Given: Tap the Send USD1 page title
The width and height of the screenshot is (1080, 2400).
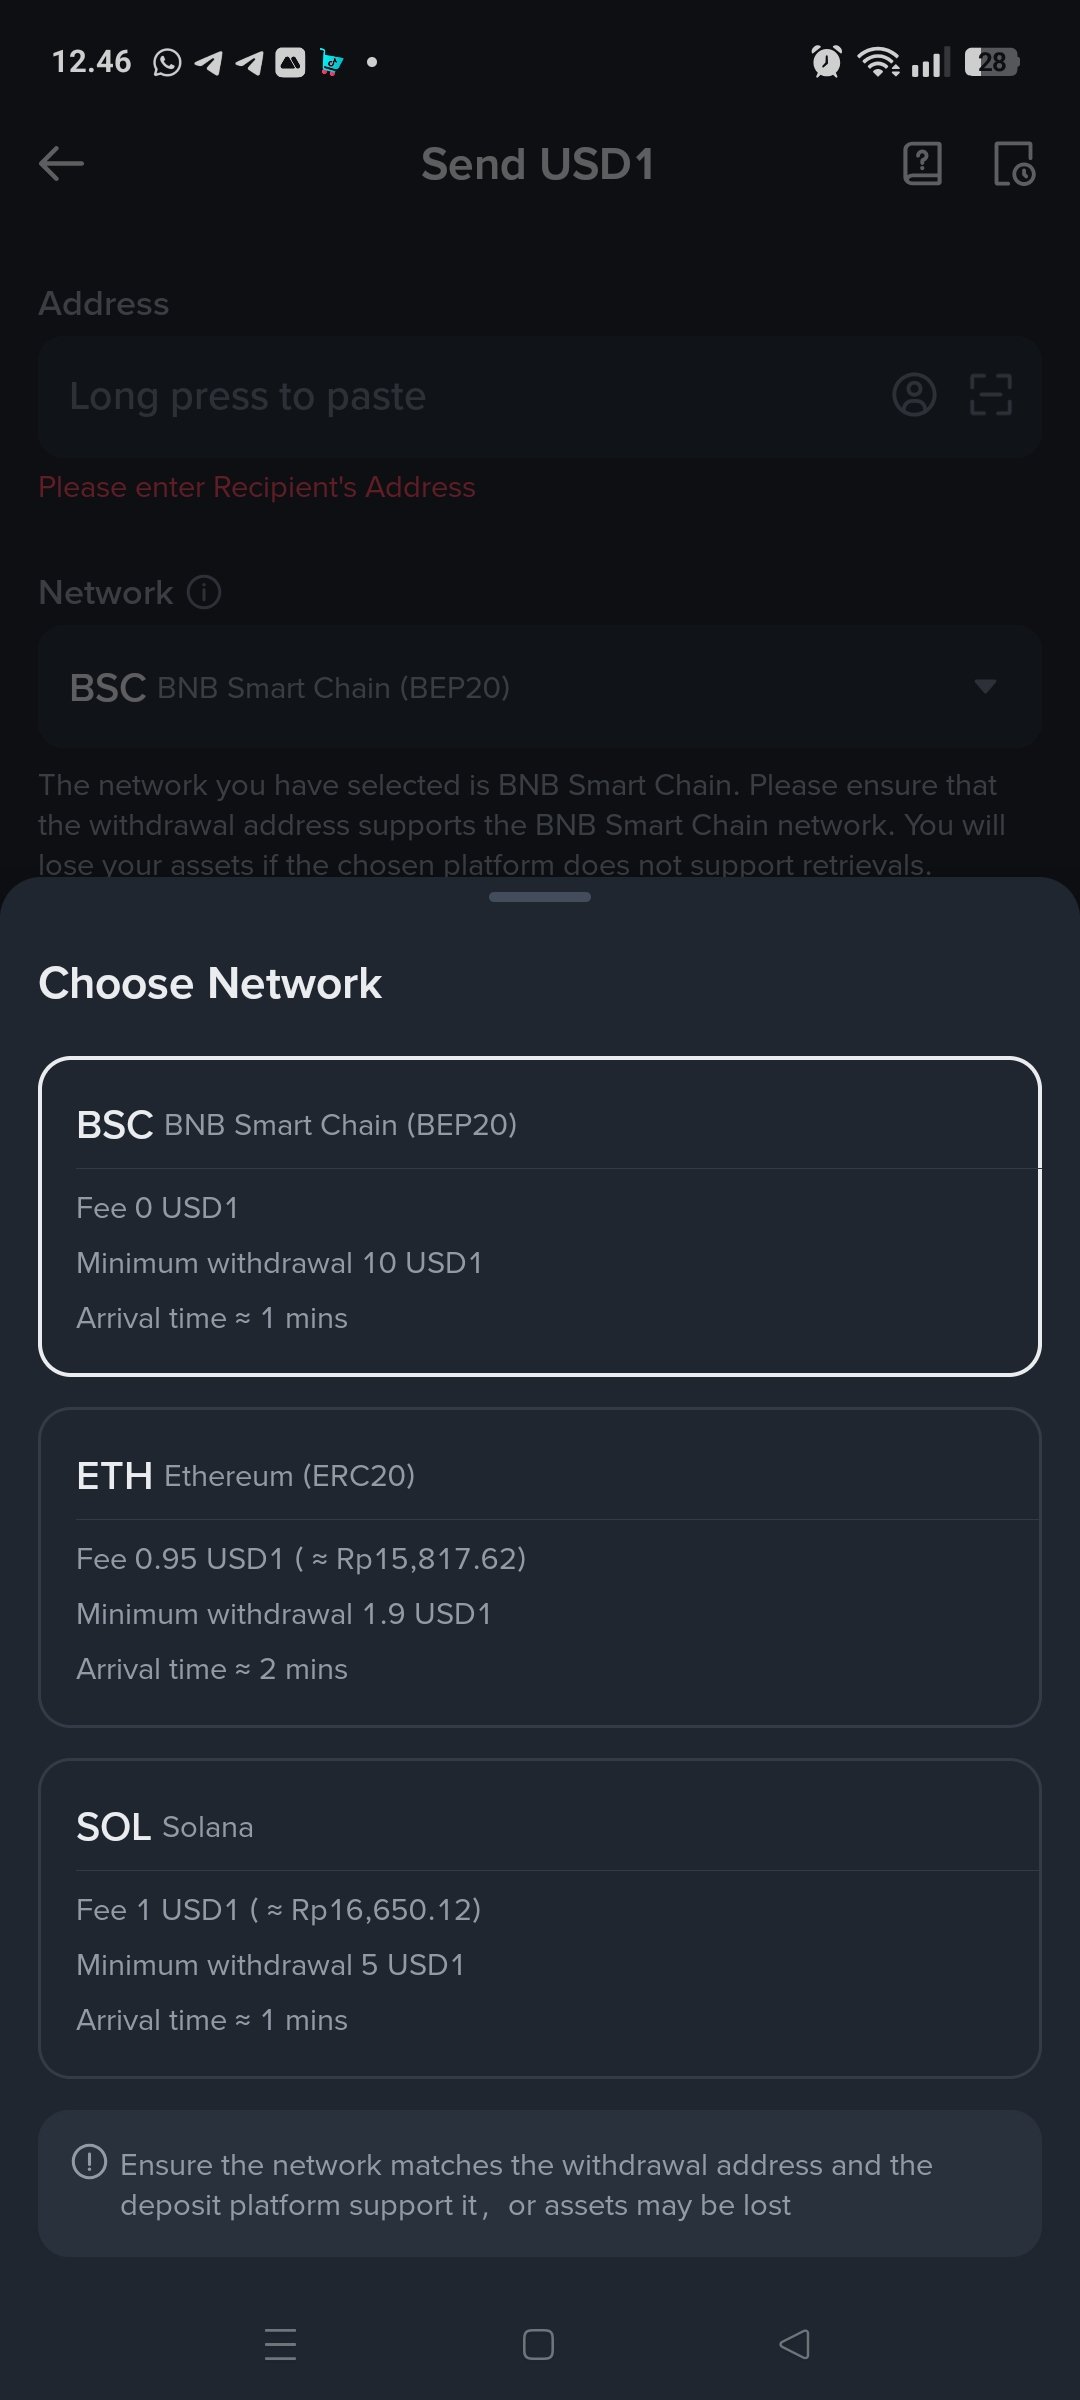Looking at the screenshot, I should 538,164.
